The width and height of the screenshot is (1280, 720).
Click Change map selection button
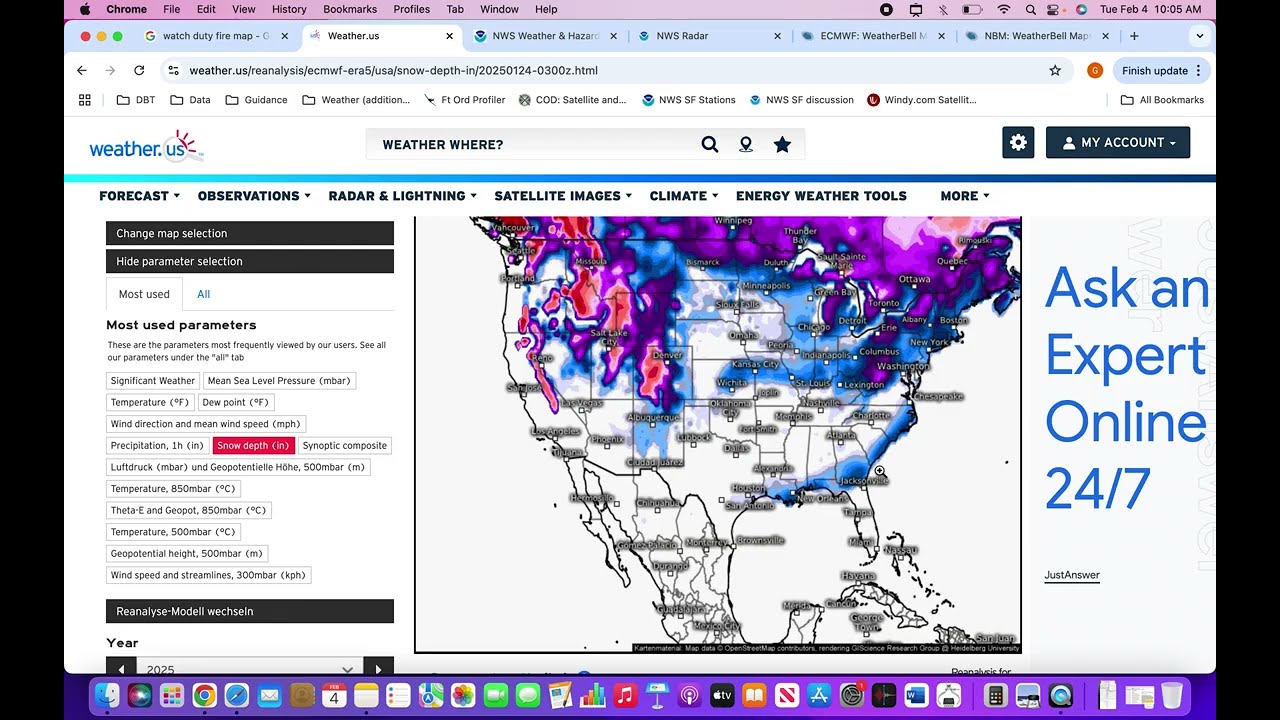pyautogui.click(x=250, y=233)
